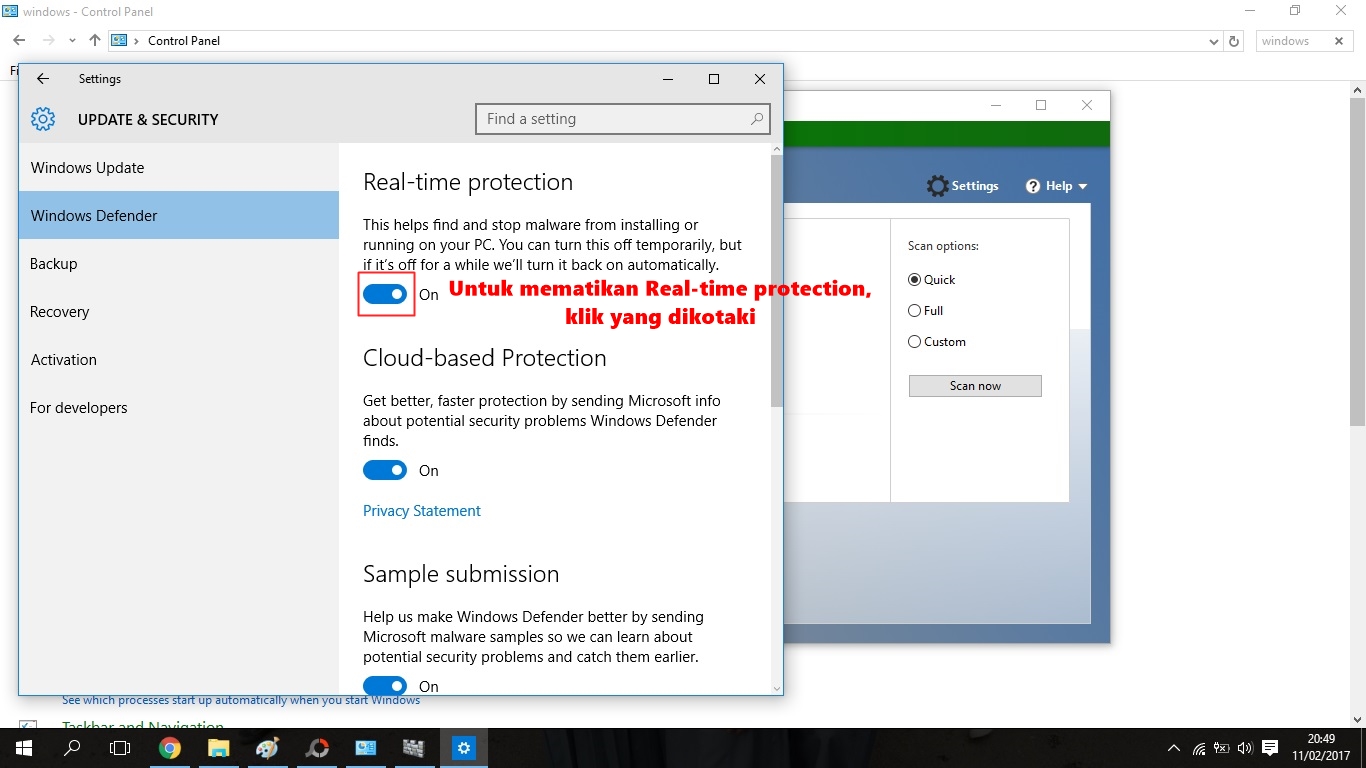This screenshot has height=768, width=1366.
Task: Open the volume speaker tray icon
Action: pyautogui.click(x=1245, y=748)
